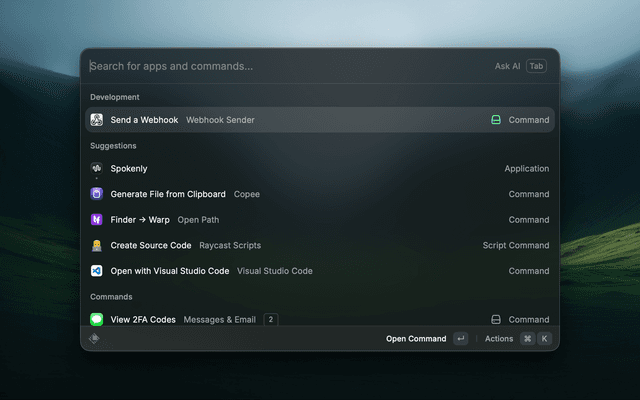Select the Send a Webhook command
This screenshot has height=400, width=640.
320,120
